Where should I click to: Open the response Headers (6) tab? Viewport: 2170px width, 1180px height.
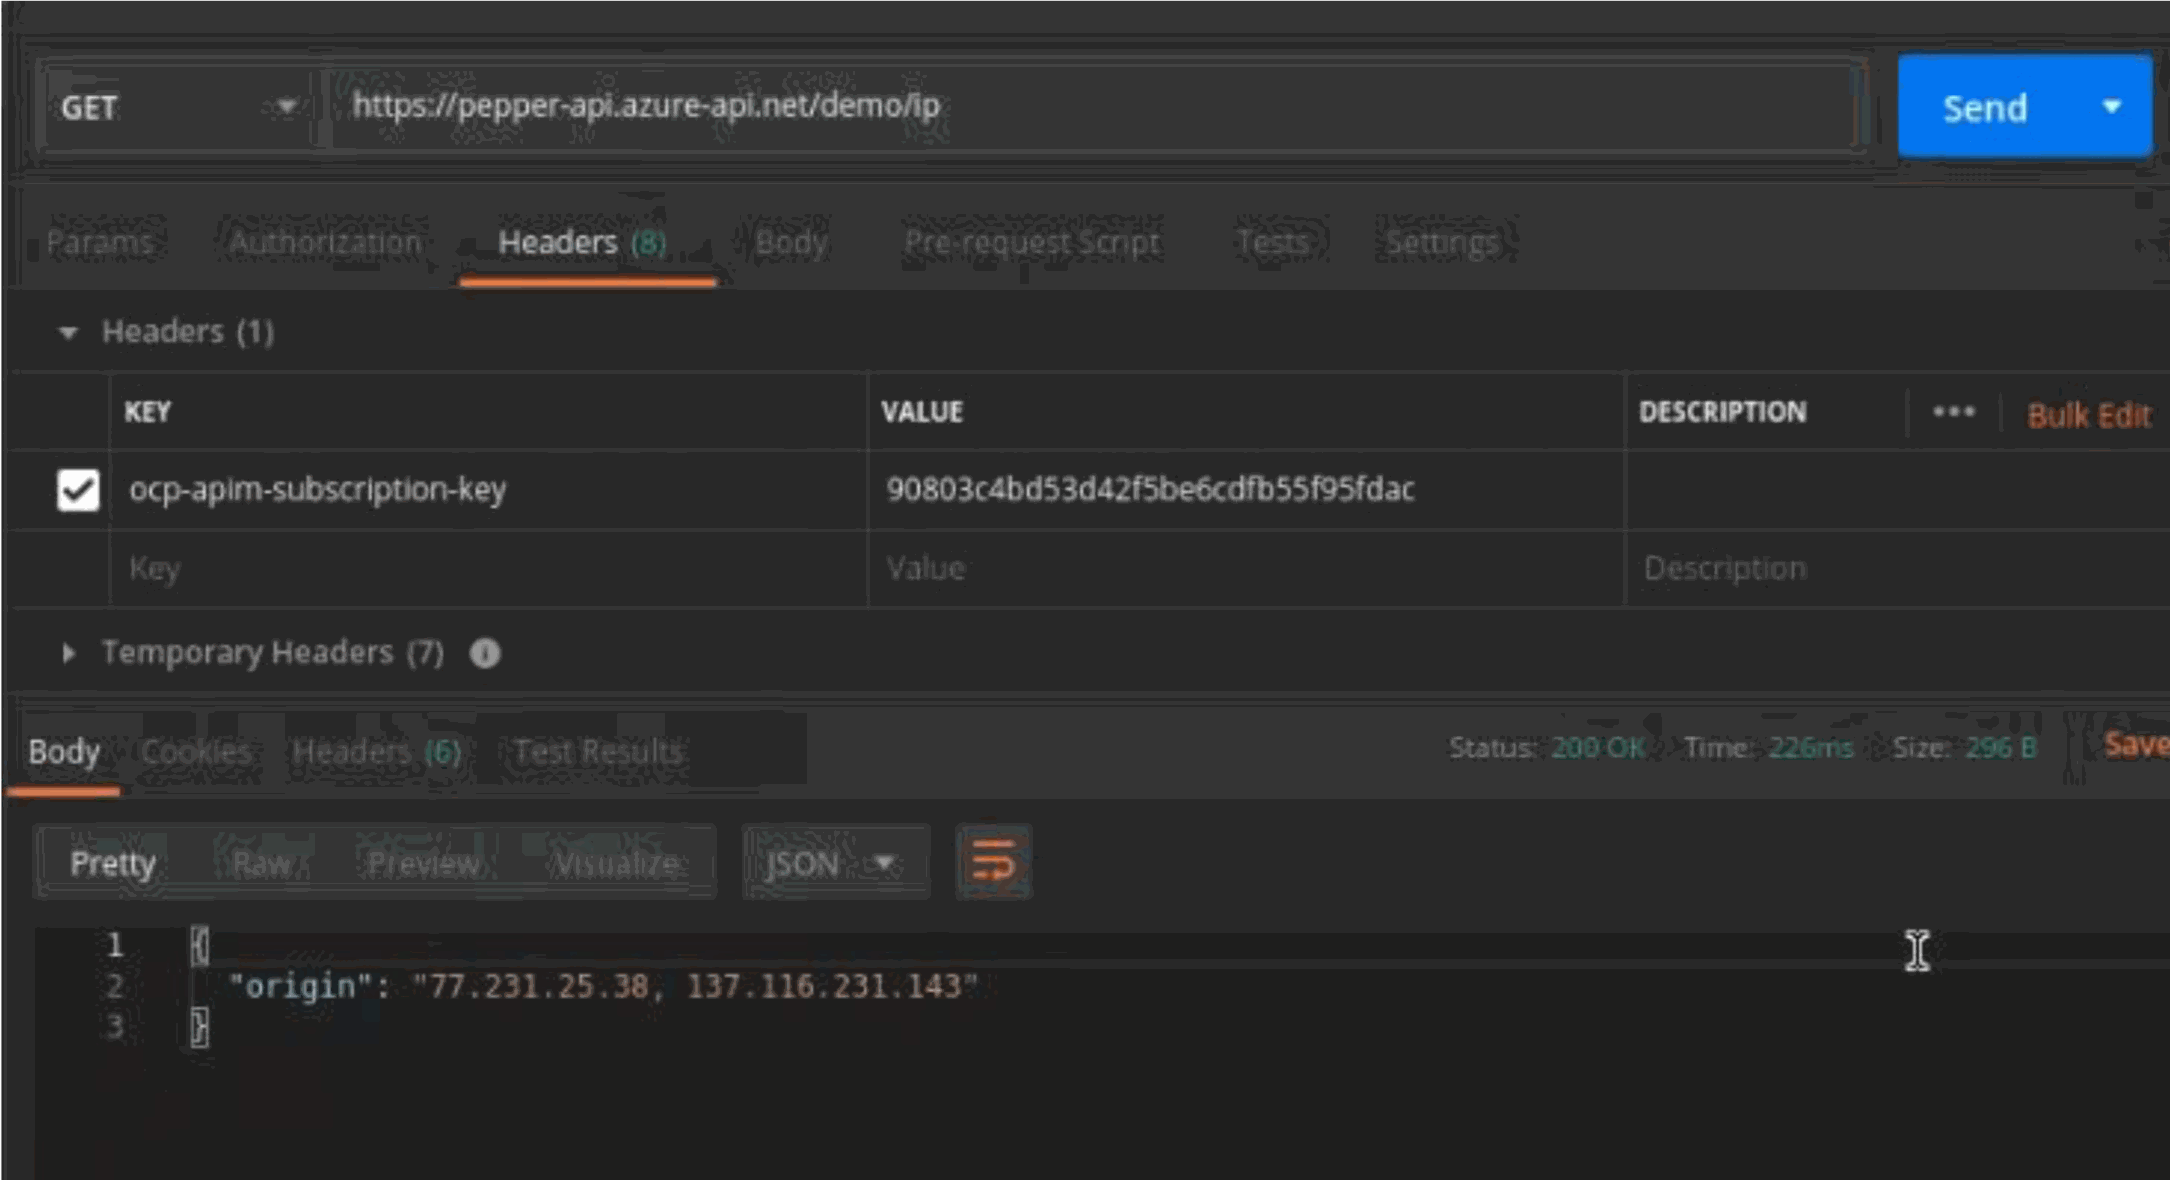(377, 751)
